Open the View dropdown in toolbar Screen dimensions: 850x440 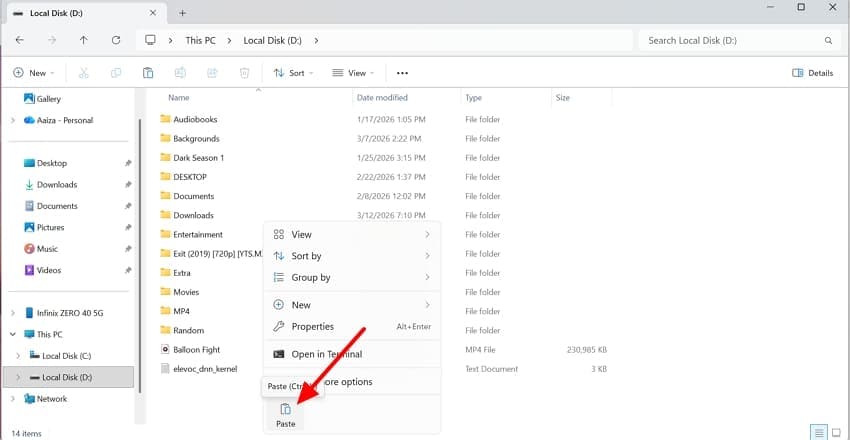click(x=353, y=73)
